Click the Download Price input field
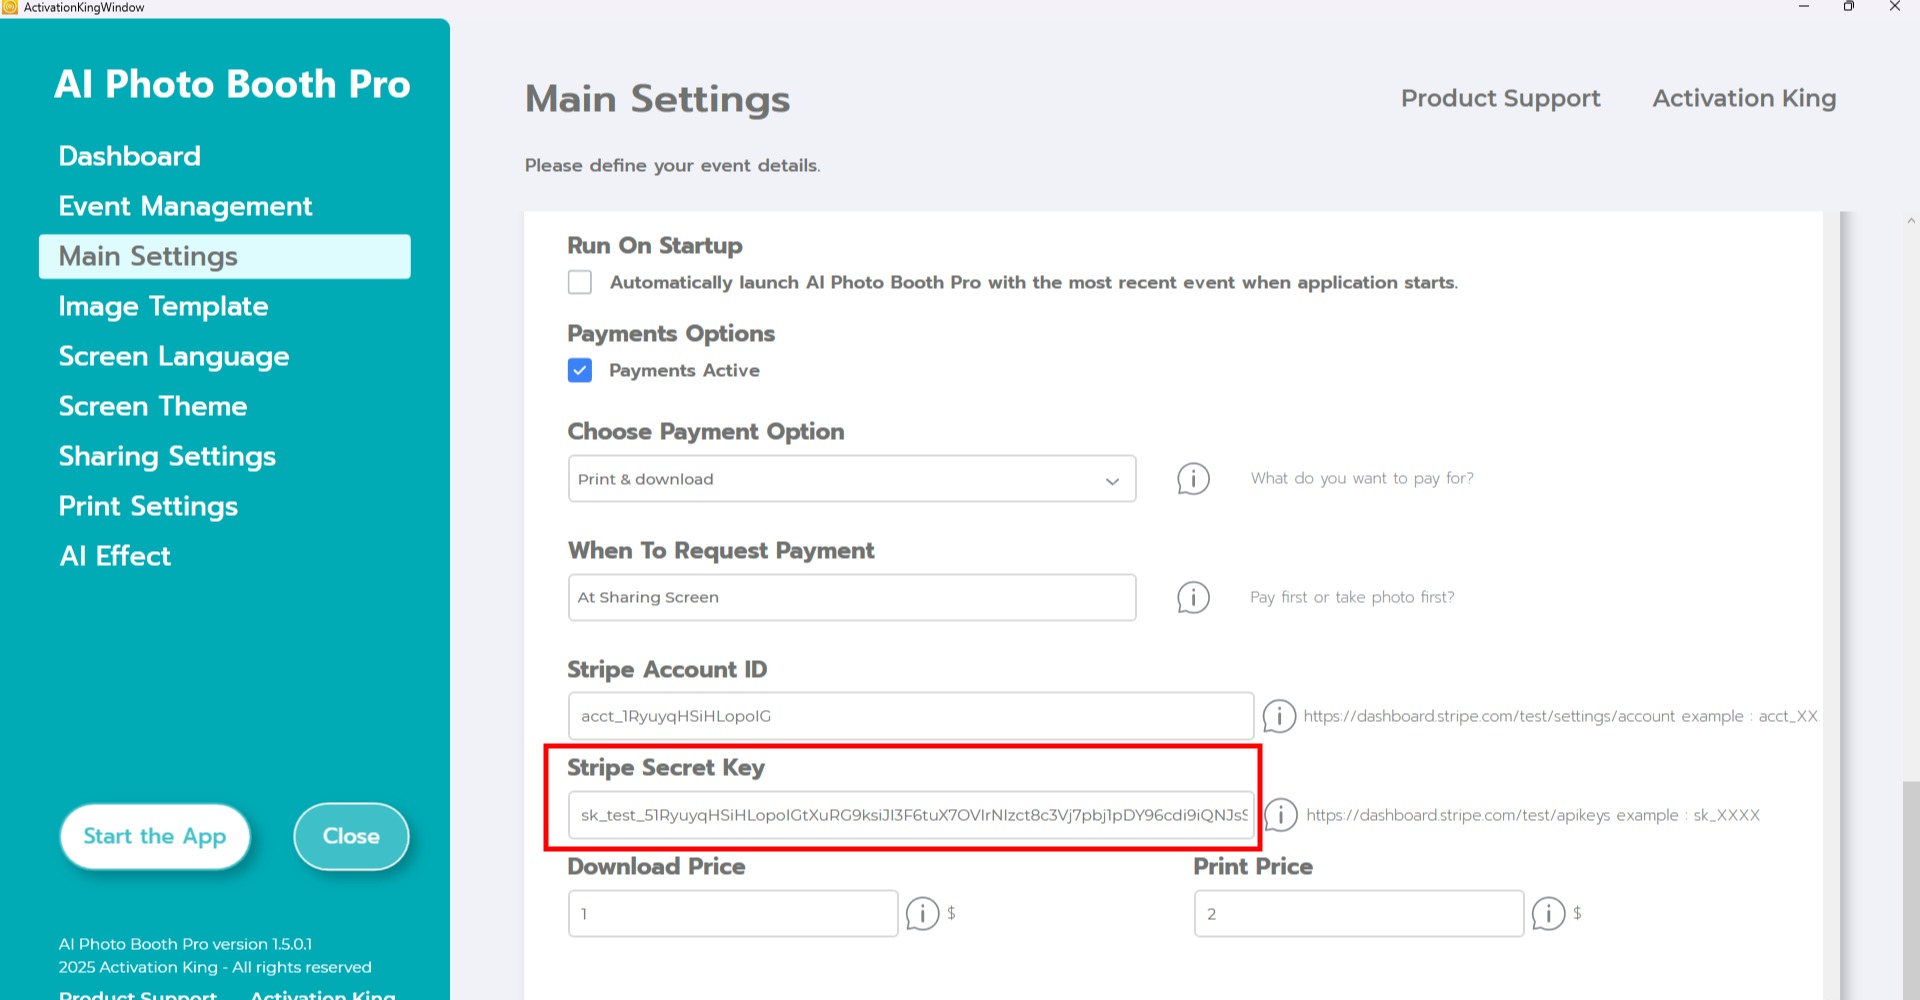Screen dimensions: 1920x1000 pyautogui.click(x=732, y=914)
